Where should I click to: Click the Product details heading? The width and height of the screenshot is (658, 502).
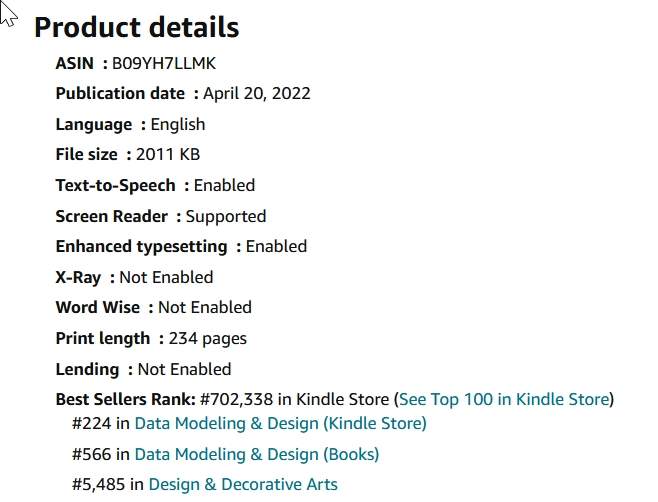click(x=137, y=27)
